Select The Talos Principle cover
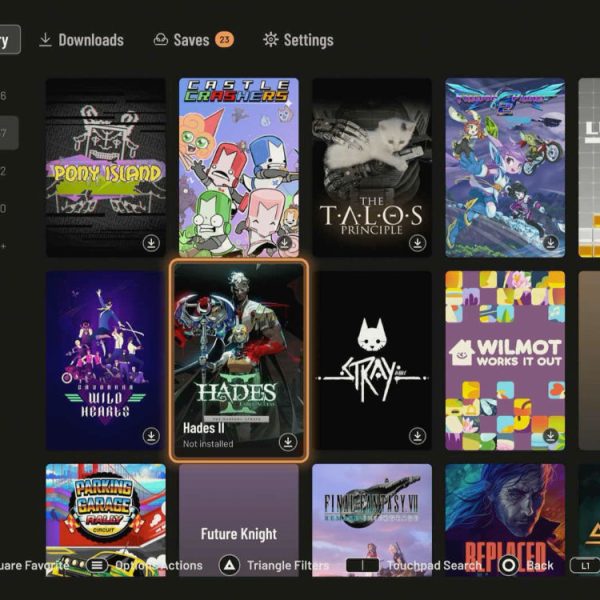Viewport: 600px width, 600px height. pos(372,167)
